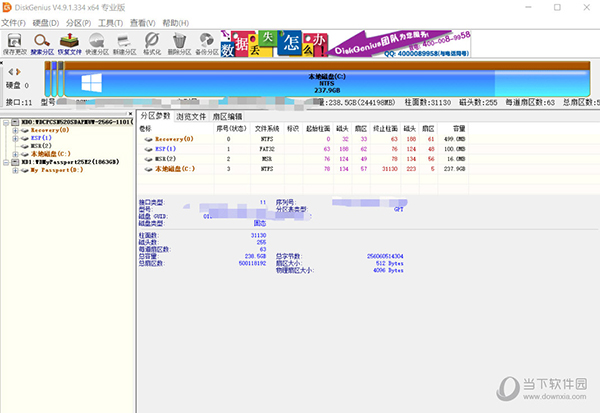Image resolution: width=600 pixels, height=413 pixels.
Task: Expand the My Passport(D:) tree node
Action: click(16, 169)
